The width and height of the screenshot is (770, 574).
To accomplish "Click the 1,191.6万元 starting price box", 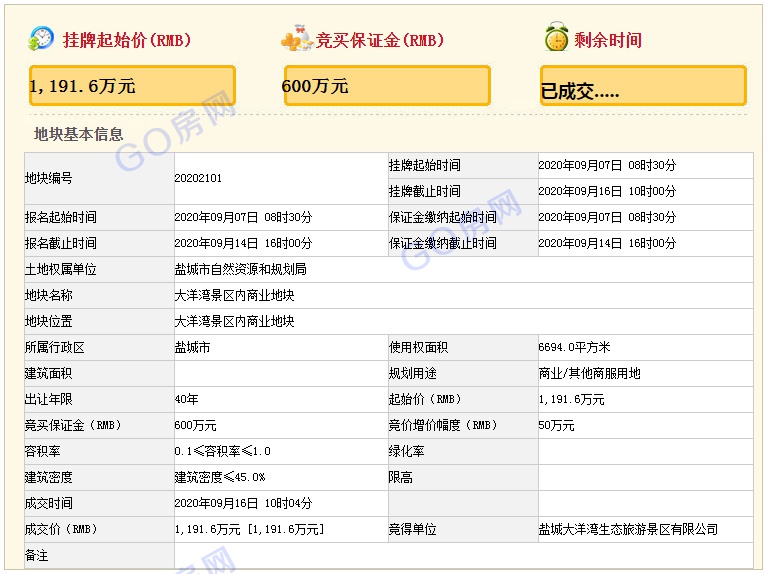I will (x=132, y=86).
